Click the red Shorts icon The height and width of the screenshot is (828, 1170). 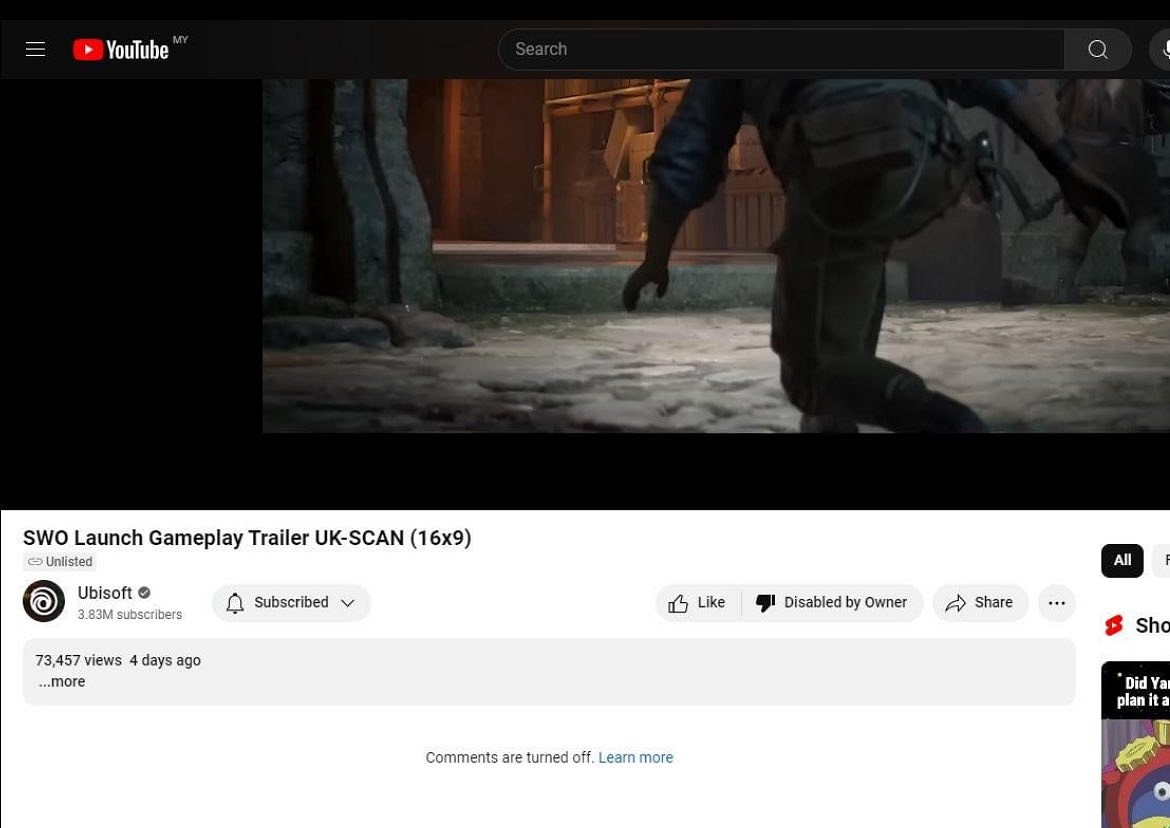(1114, 626)
